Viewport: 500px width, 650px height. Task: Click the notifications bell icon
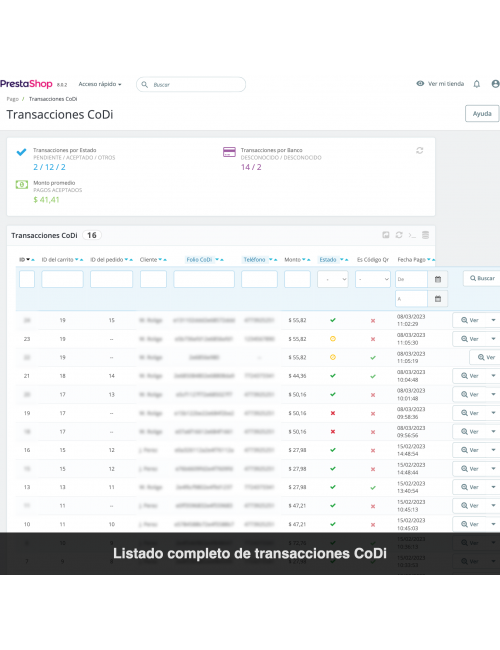coord(477,84)
